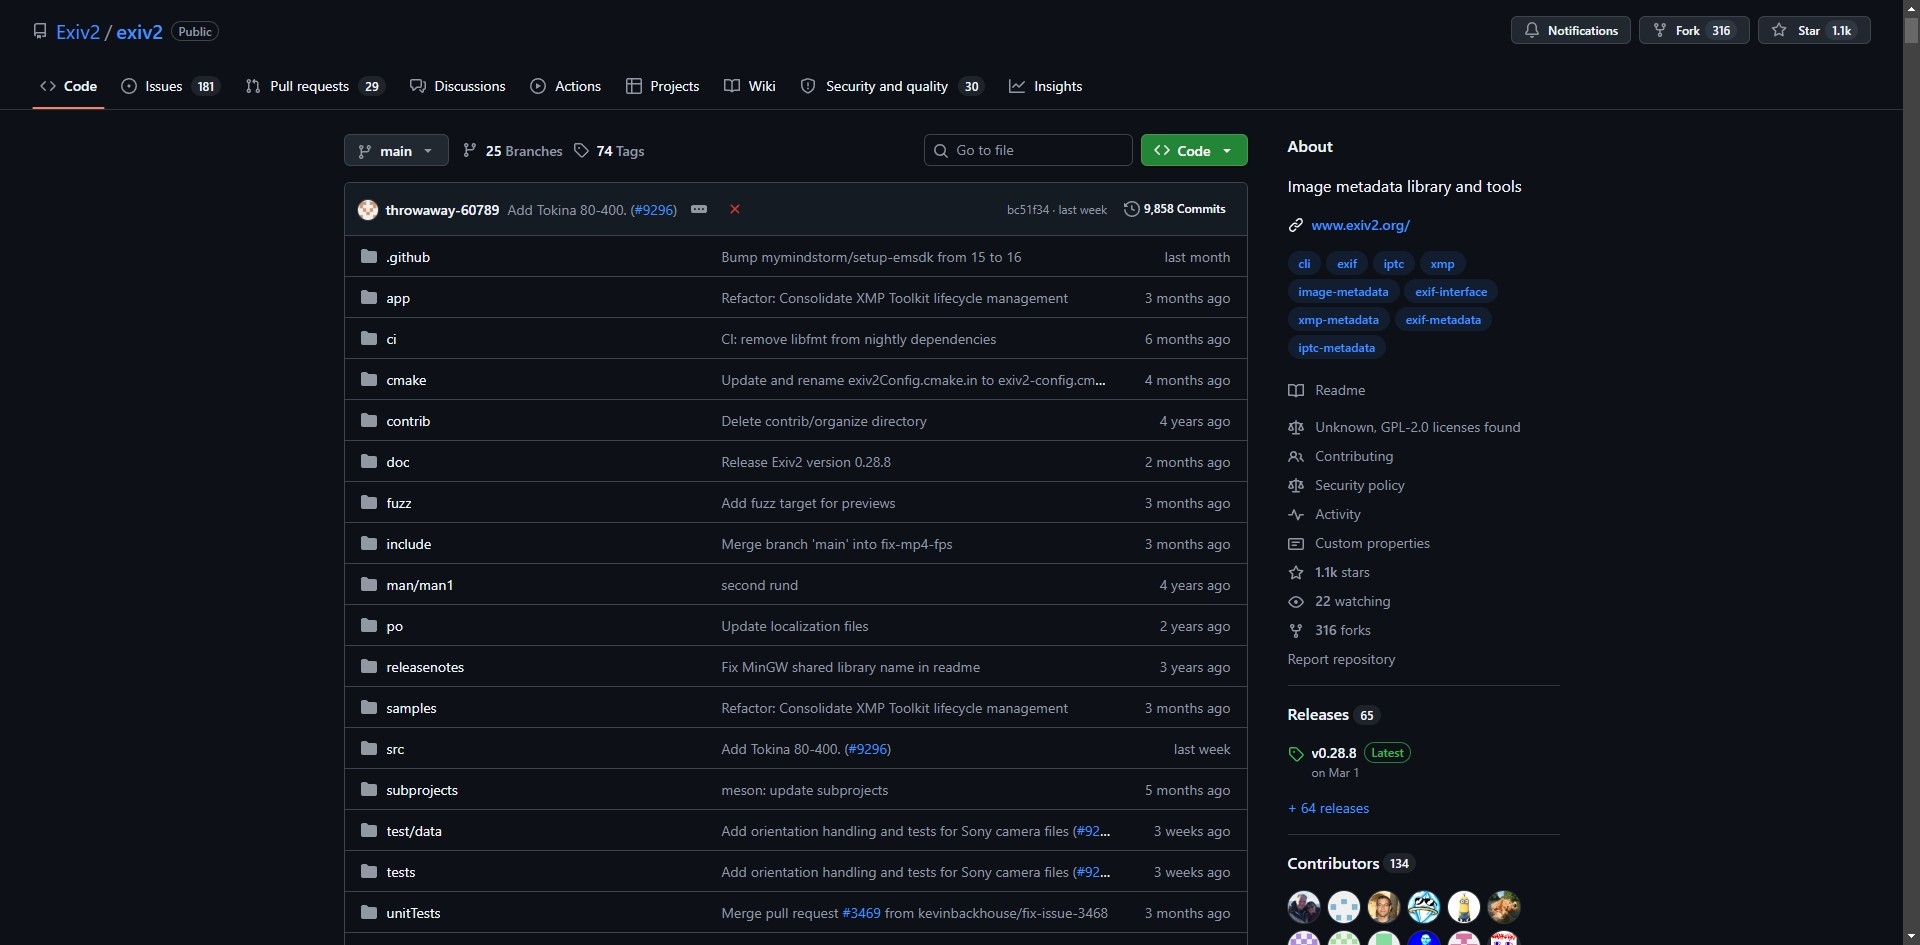Open the main branch dropdown
The image size is (1920, 945).
[396, 151]
